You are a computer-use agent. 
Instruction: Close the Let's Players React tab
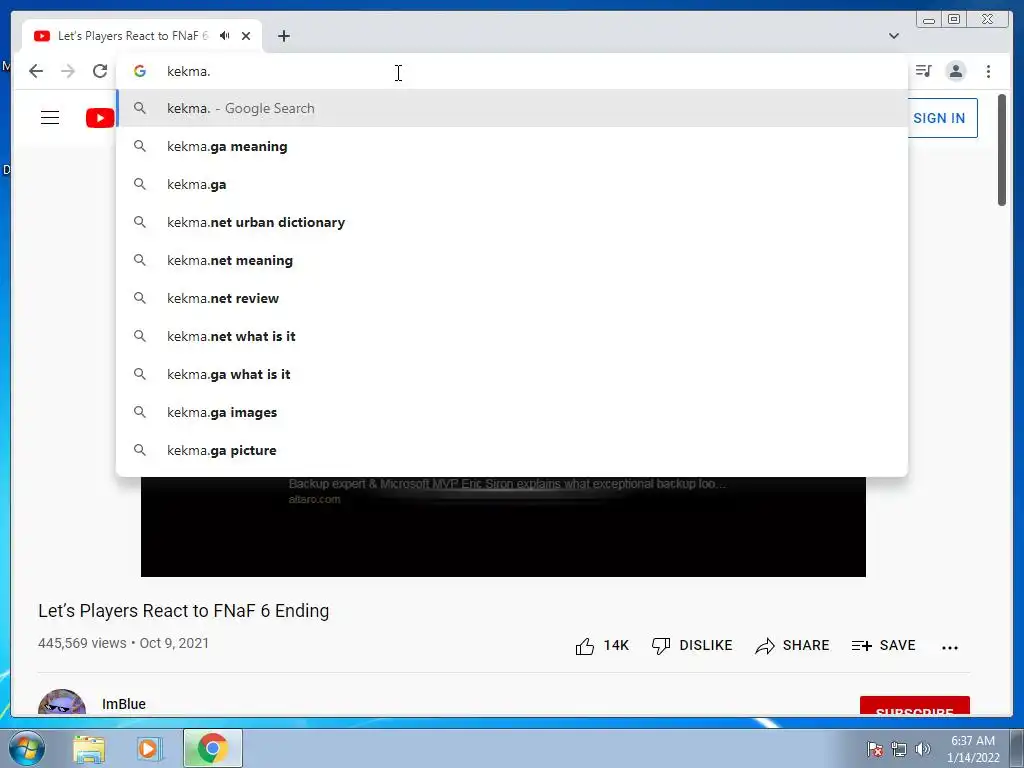(246, 36)
